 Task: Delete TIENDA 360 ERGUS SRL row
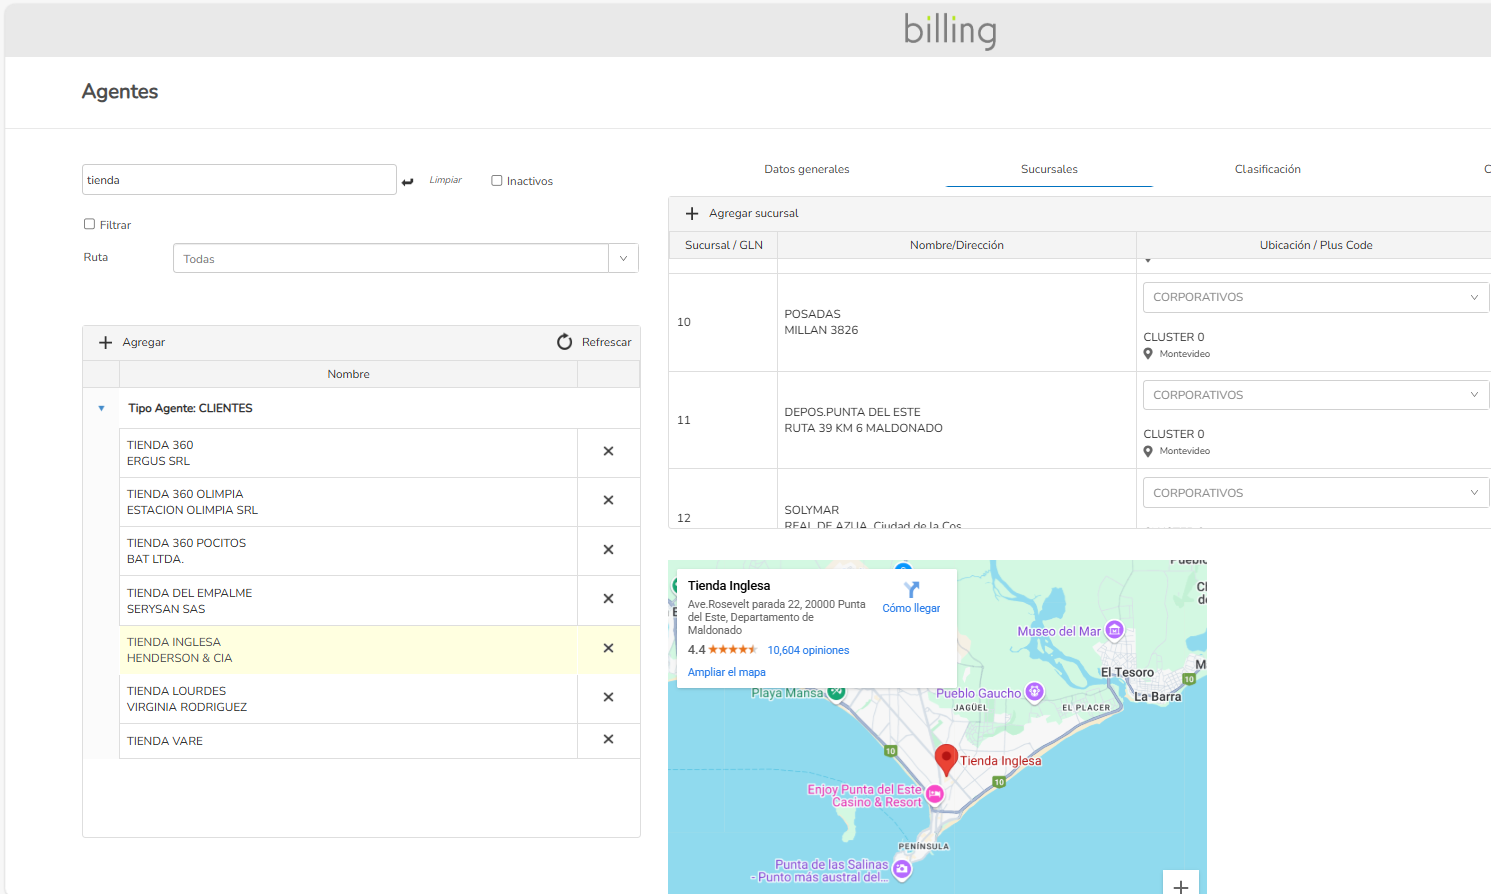[x=608, y=452]
